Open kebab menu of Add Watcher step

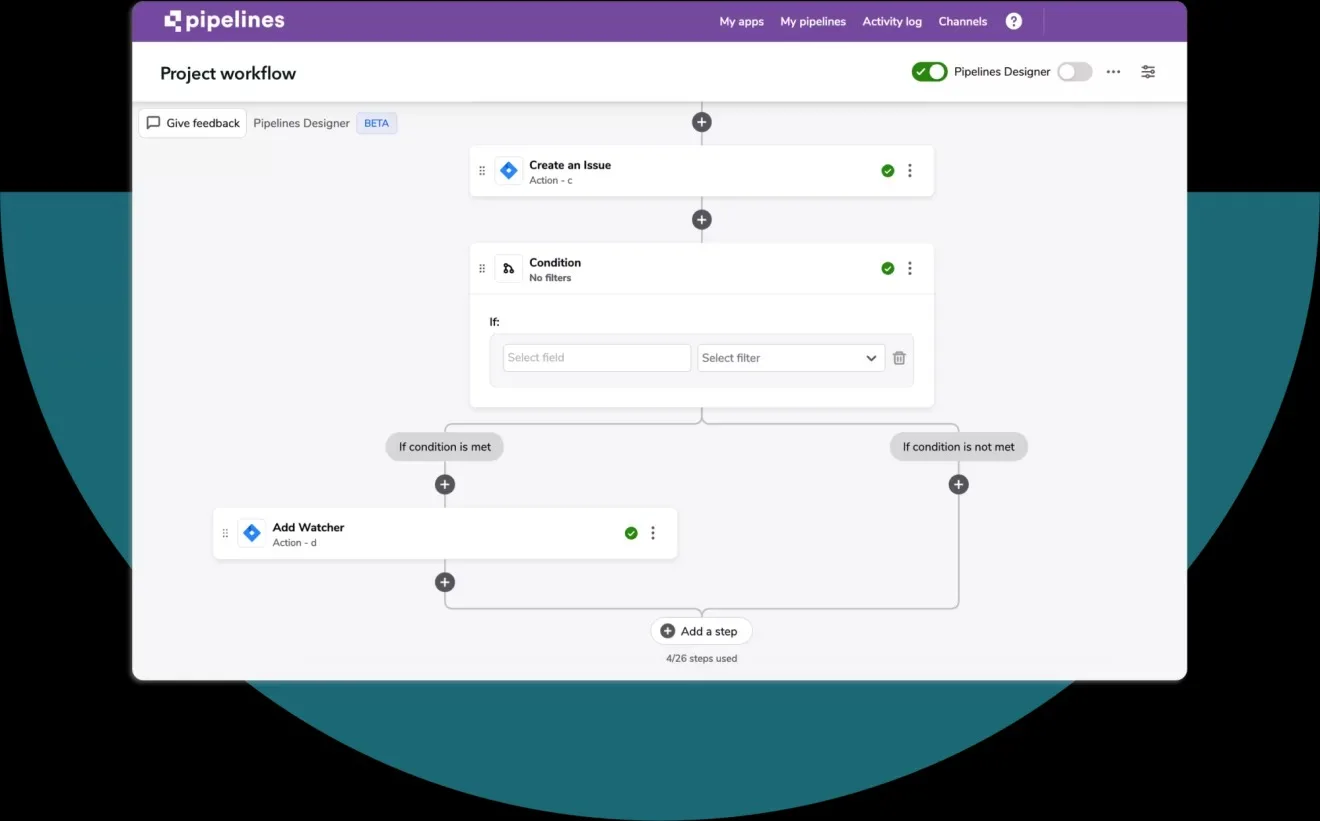(x=653, y=533)
